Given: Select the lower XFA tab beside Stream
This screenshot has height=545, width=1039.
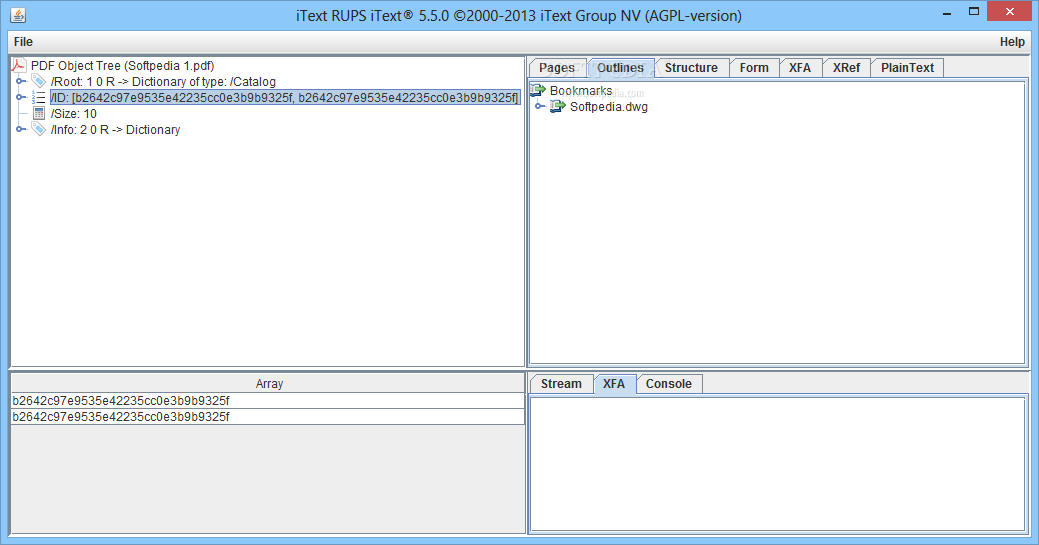Looking at the screenshot, I should [614, 384].
